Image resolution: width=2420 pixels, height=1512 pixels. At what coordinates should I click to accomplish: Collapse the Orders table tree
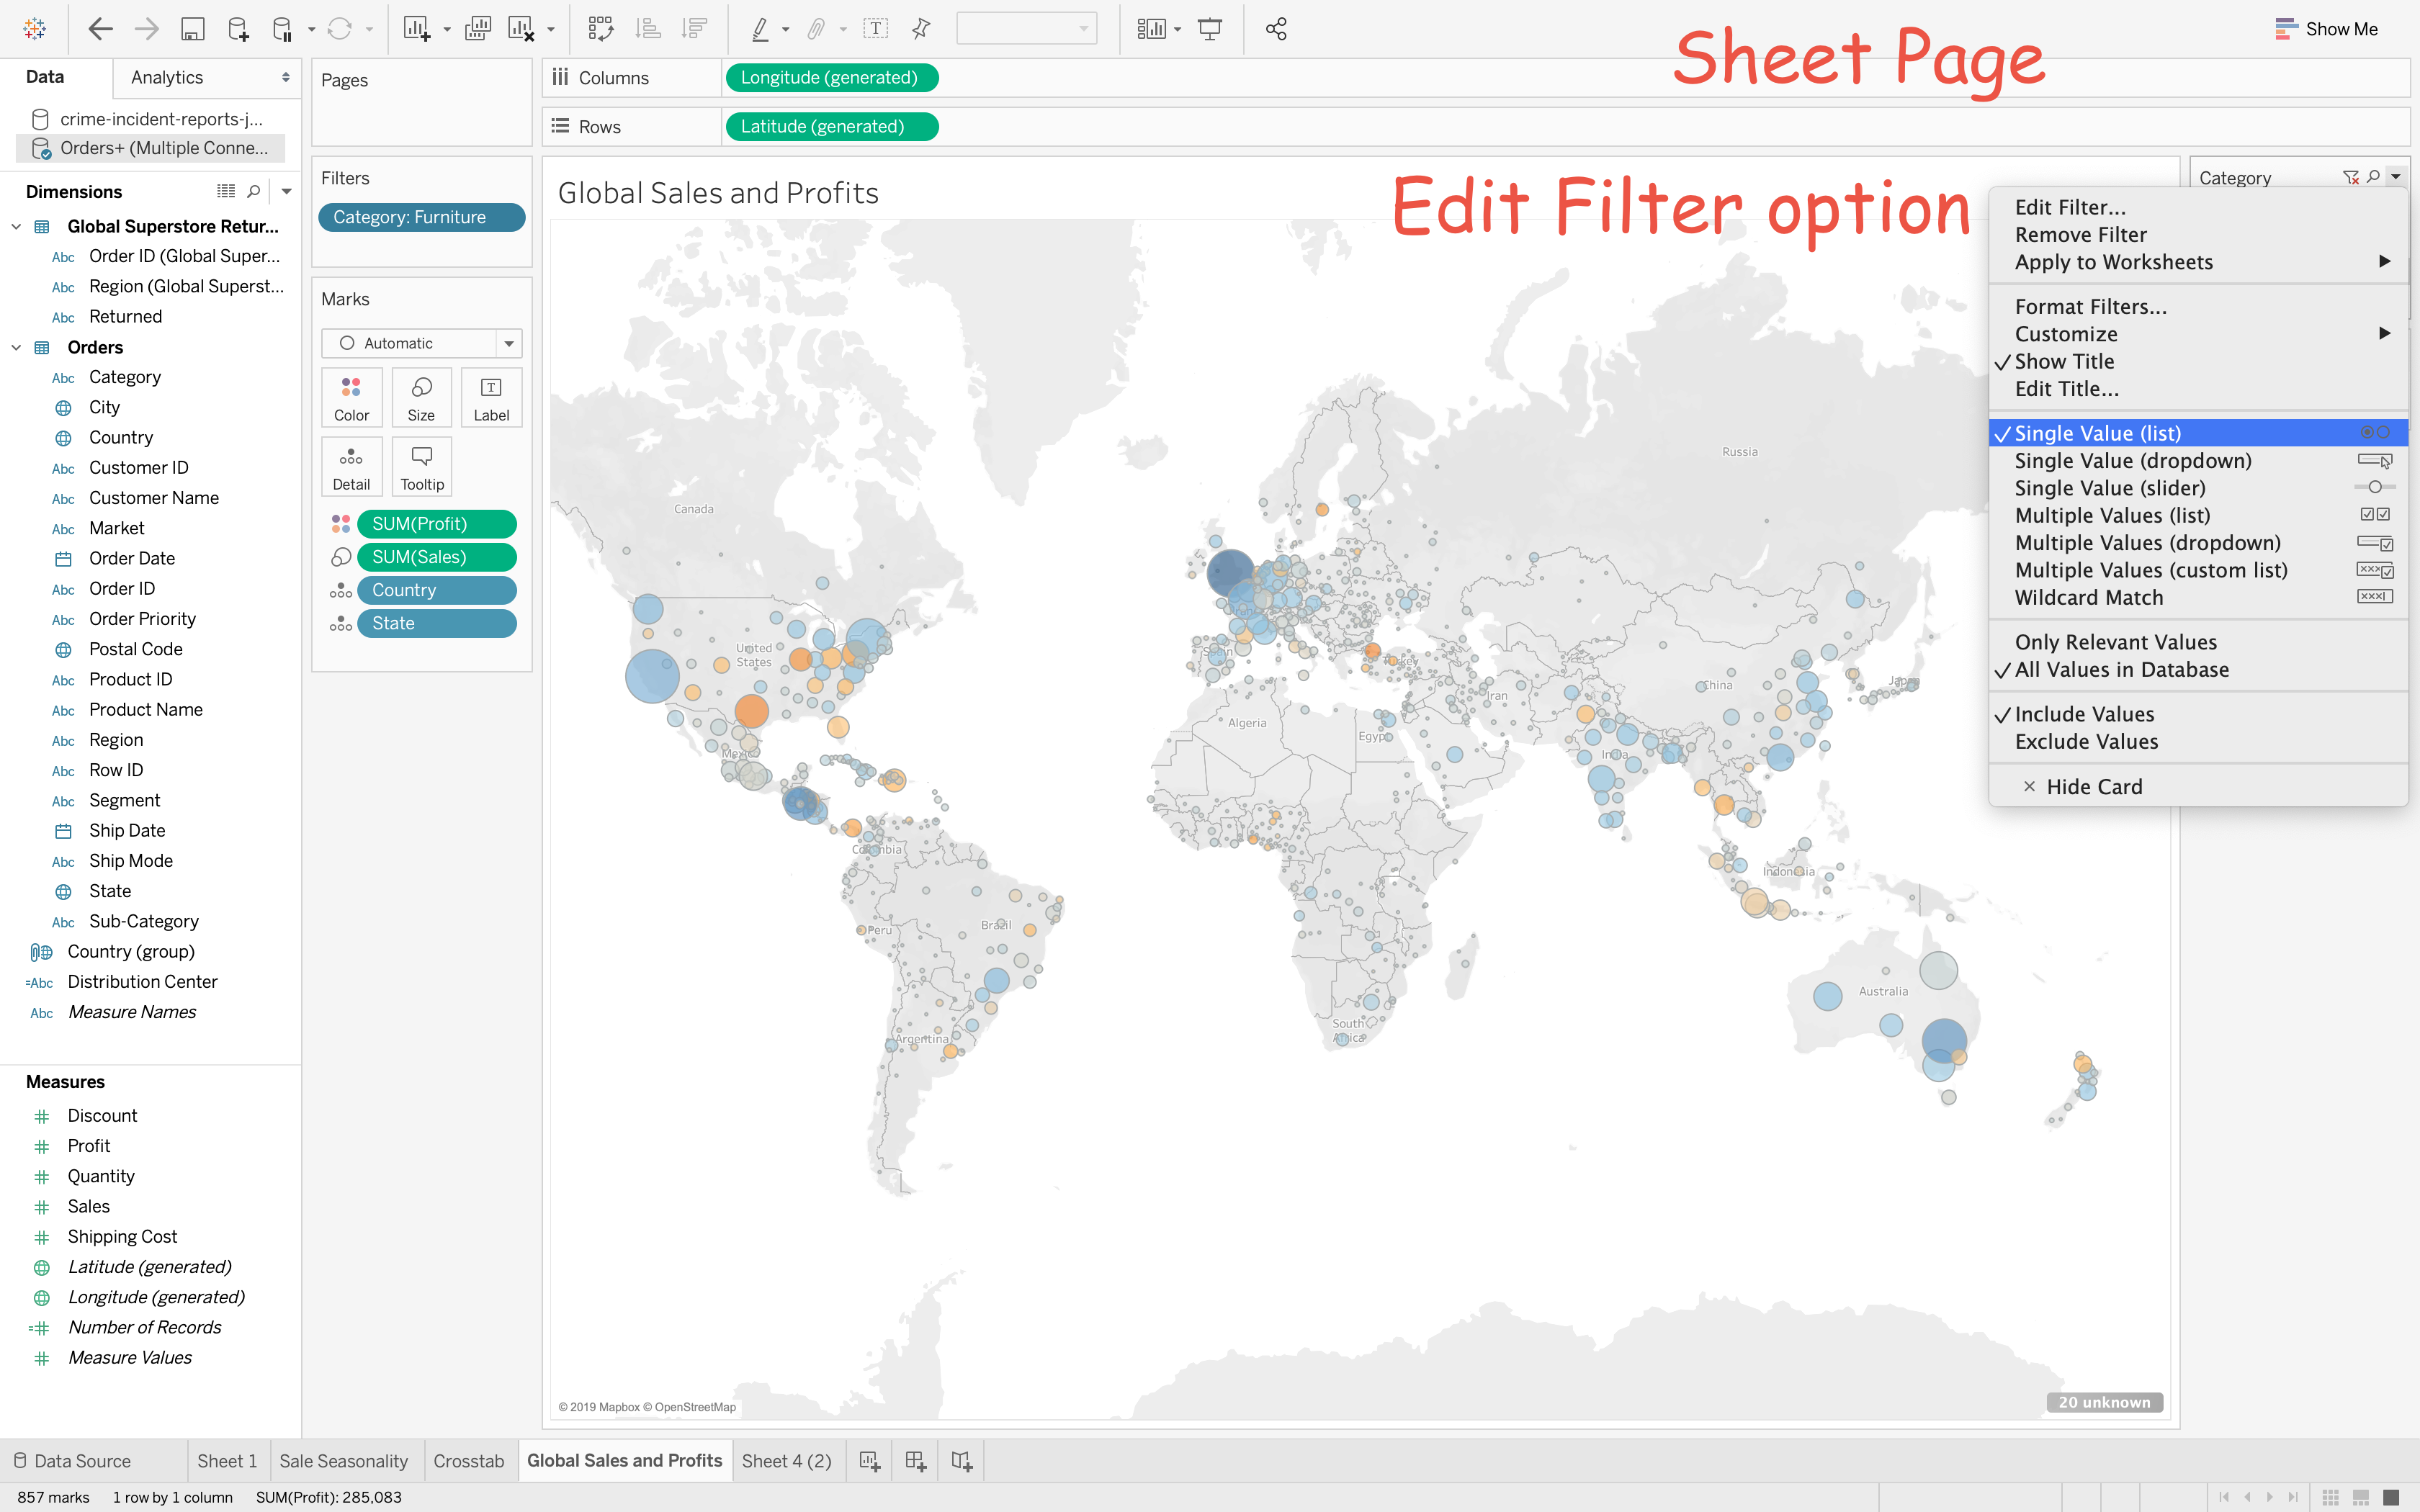[x=16, y=347]
